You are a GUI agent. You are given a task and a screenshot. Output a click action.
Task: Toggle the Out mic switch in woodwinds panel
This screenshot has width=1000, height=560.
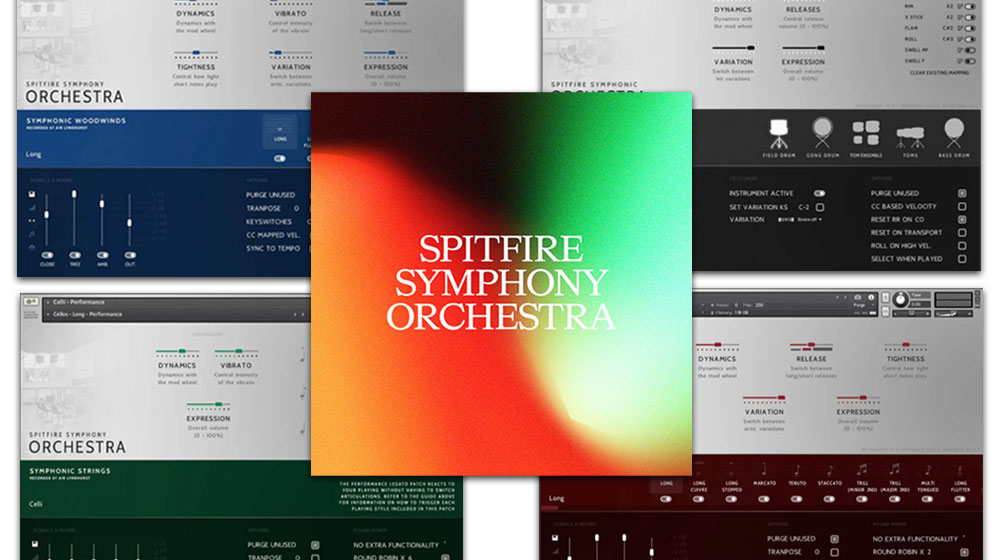click(130, 255)
